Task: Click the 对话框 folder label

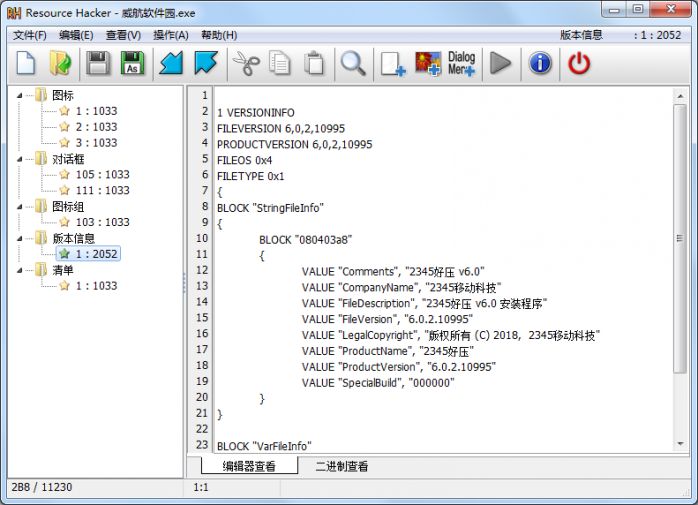Action: [x=68, y=159]
